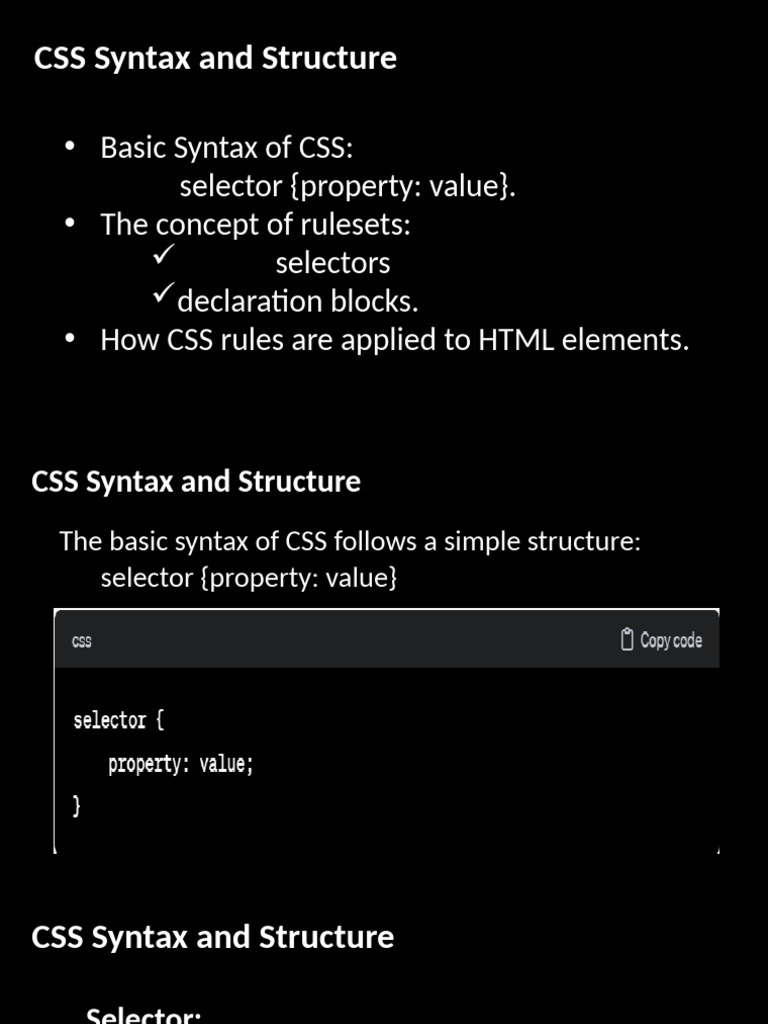This screenshot has height=1024, width=768.
Task: Click the second CSS Syntax and Structure heading
Action: (196, 481)
